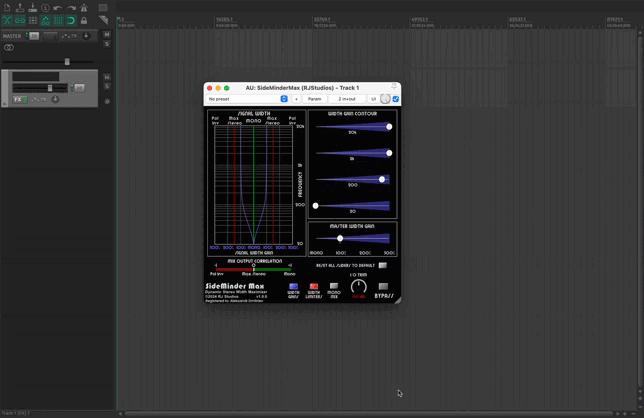Viewport: 644px width, 418px height.
Task: Click the Track 1 pan knob
Action: coord(55,99)
